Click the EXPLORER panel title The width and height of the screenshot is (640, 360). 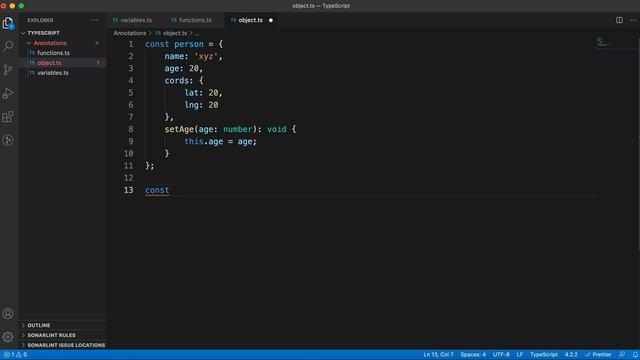tap(40, 20)
